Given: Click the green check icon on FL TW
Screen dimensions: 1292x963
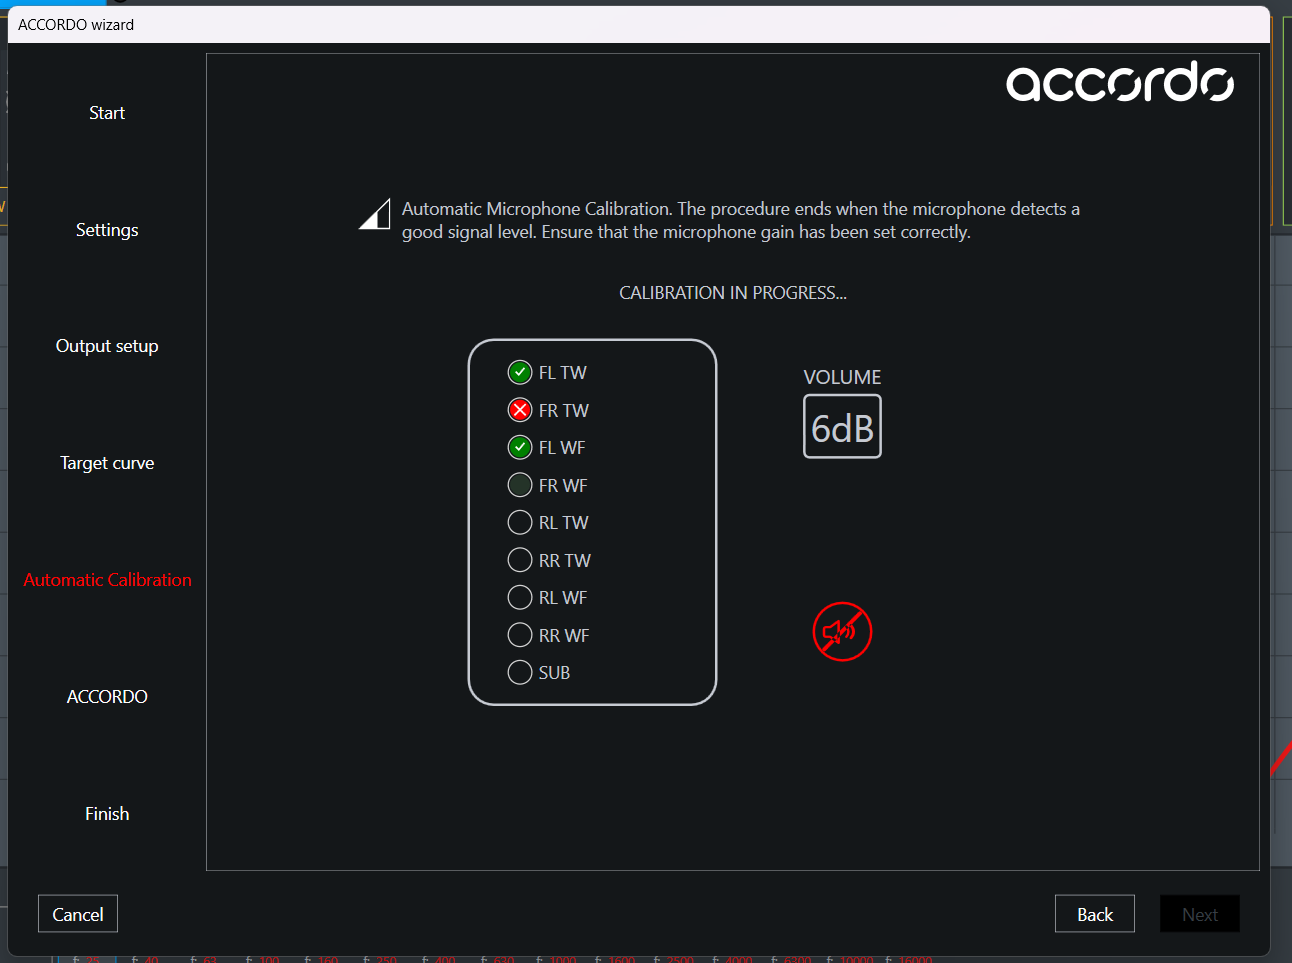Looking at the screenshot, I should click(520, 371).
